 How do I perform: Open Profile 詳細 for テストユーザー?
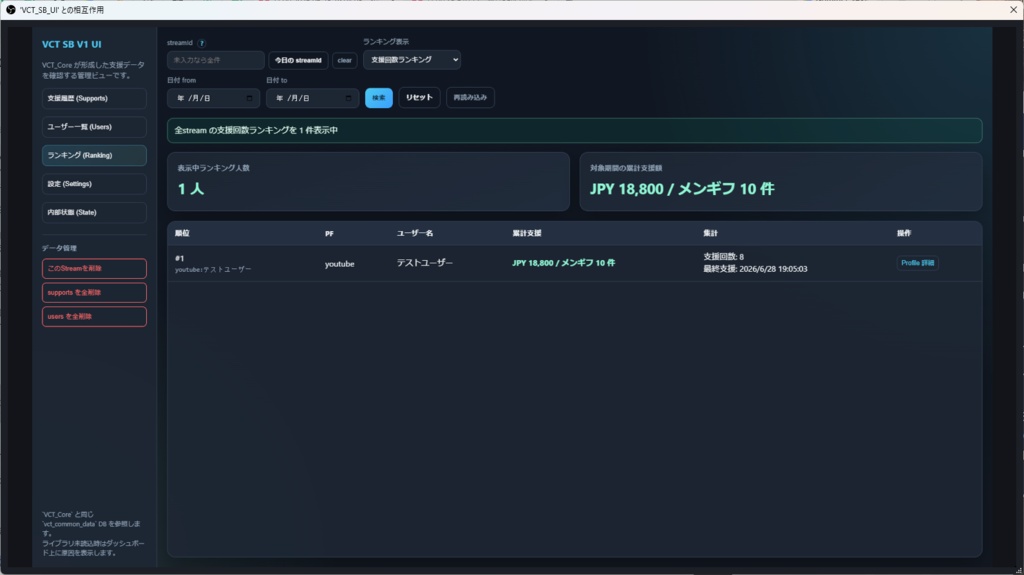click(918, 263)
